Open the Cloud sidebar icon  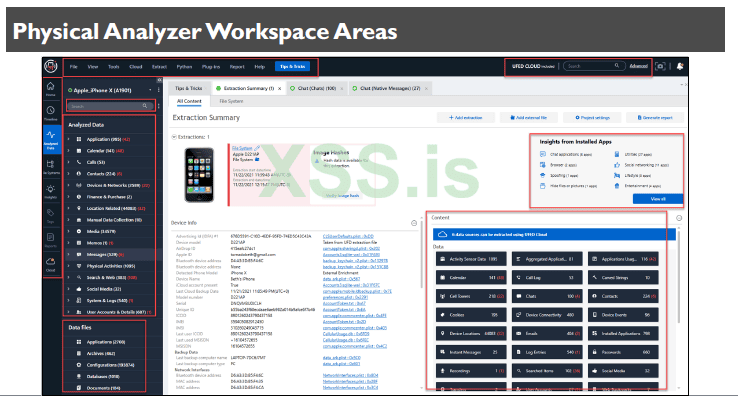coord(50,262)
